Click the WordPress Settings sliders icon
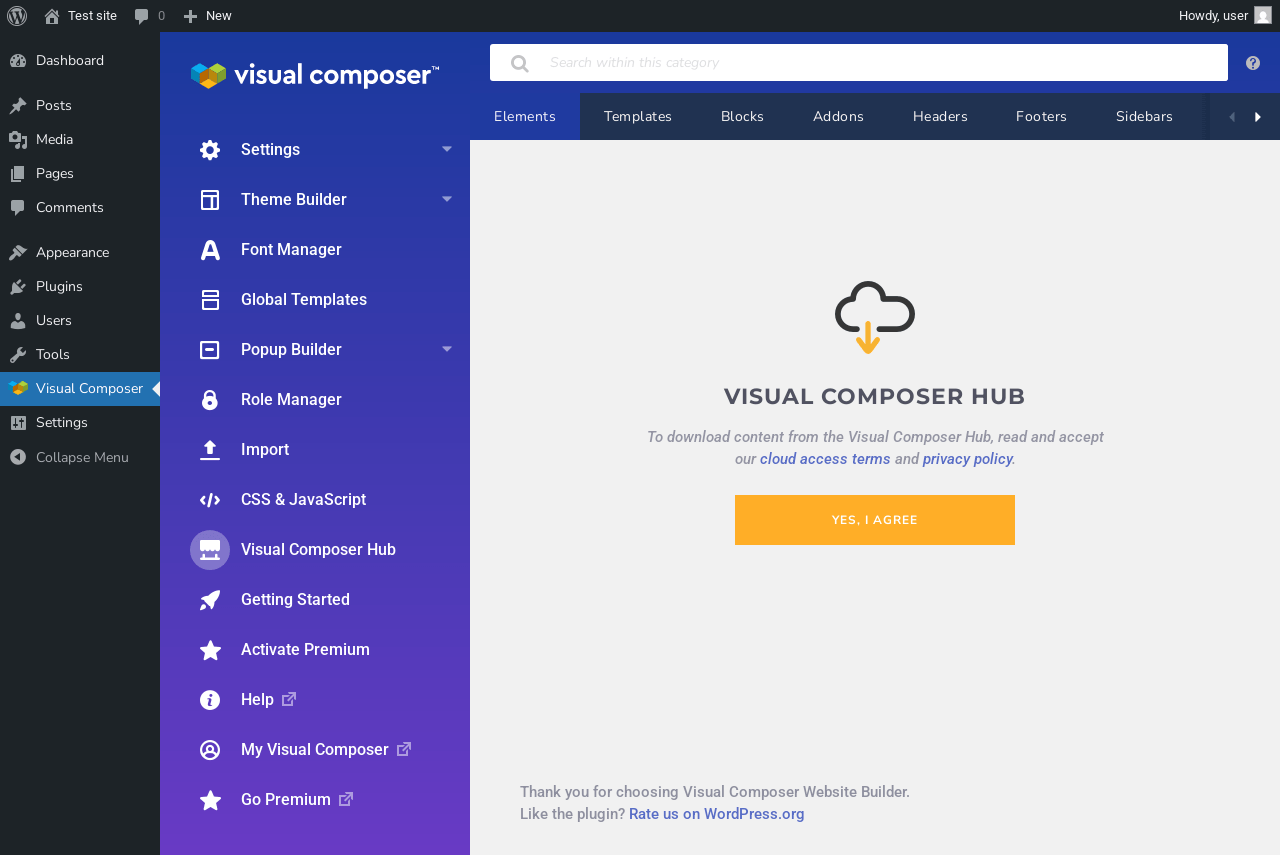 click(x=18, y=423)
